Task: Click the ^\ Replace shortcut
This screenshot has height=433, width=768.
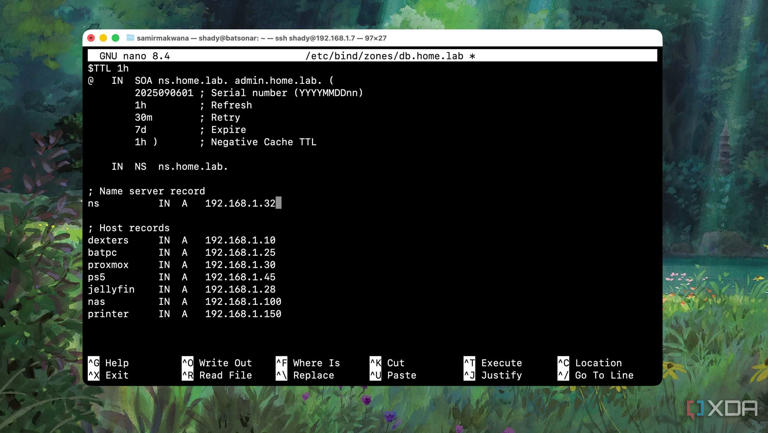Action: coord(305,375)
